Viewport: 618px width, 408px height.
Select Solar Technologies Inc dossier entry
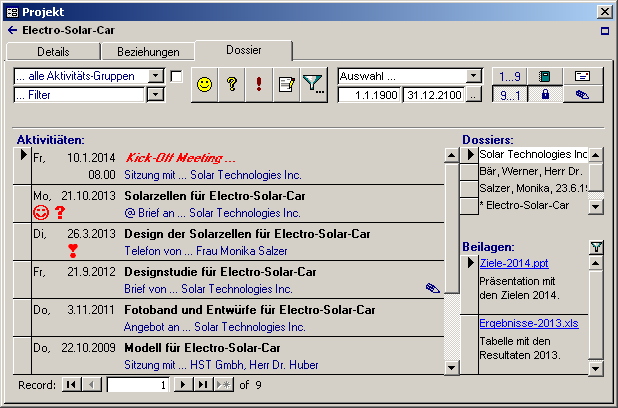(533, 154)
